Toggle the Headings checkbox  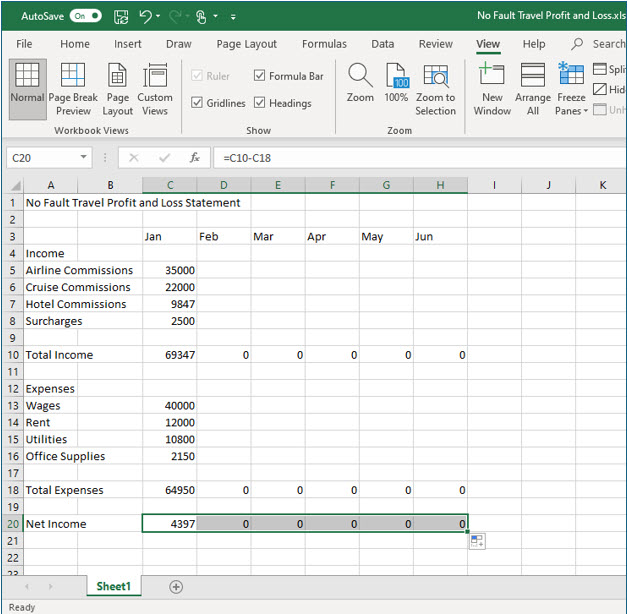[x=260, y=103]
